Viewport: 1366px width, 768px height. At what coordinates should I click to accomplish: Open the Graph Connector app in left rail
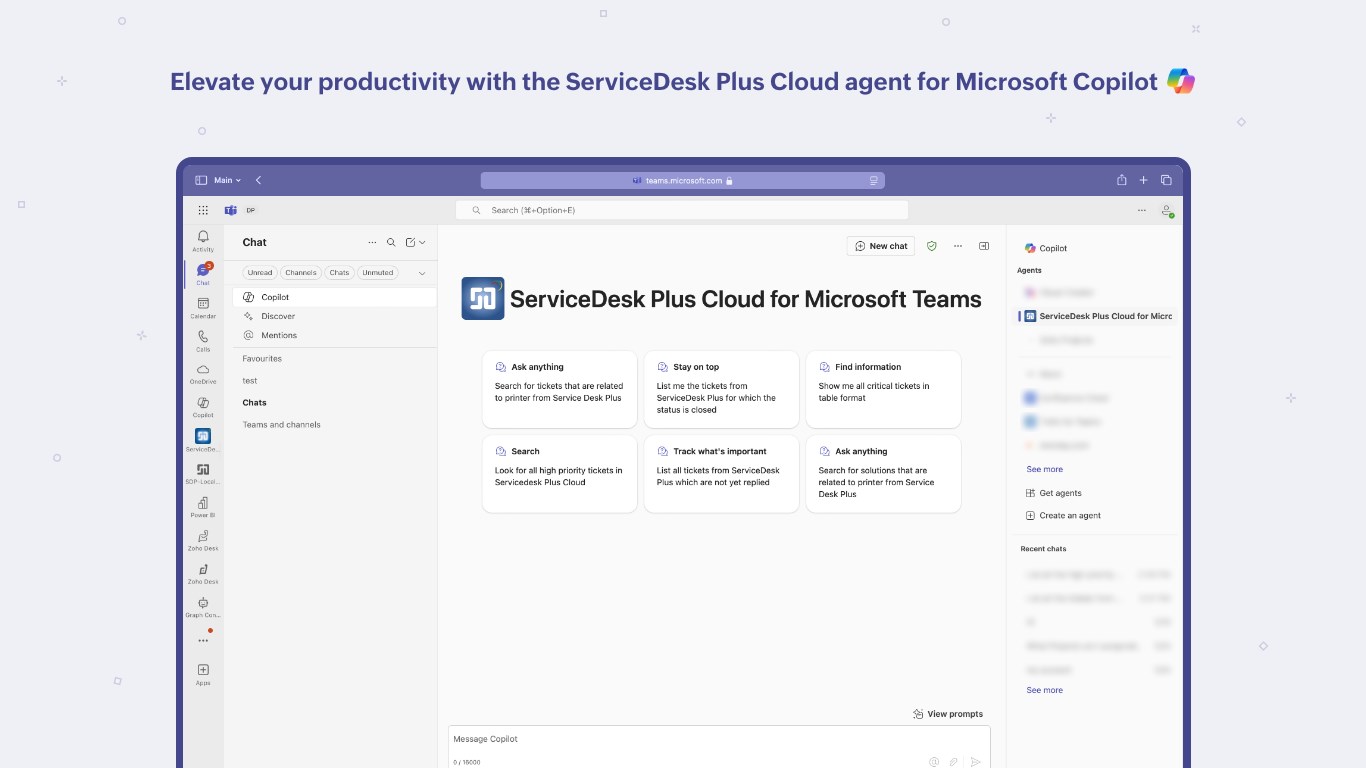pyautogui.click(x=203, y=606)
